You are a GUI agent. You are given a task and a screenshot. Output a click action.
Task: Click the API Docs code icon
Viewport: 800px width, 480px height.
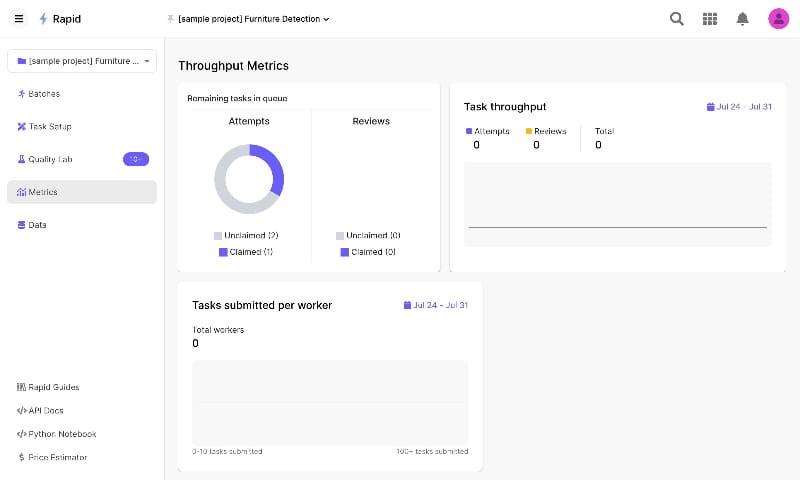pyautogui.click(x=21, y=411)
